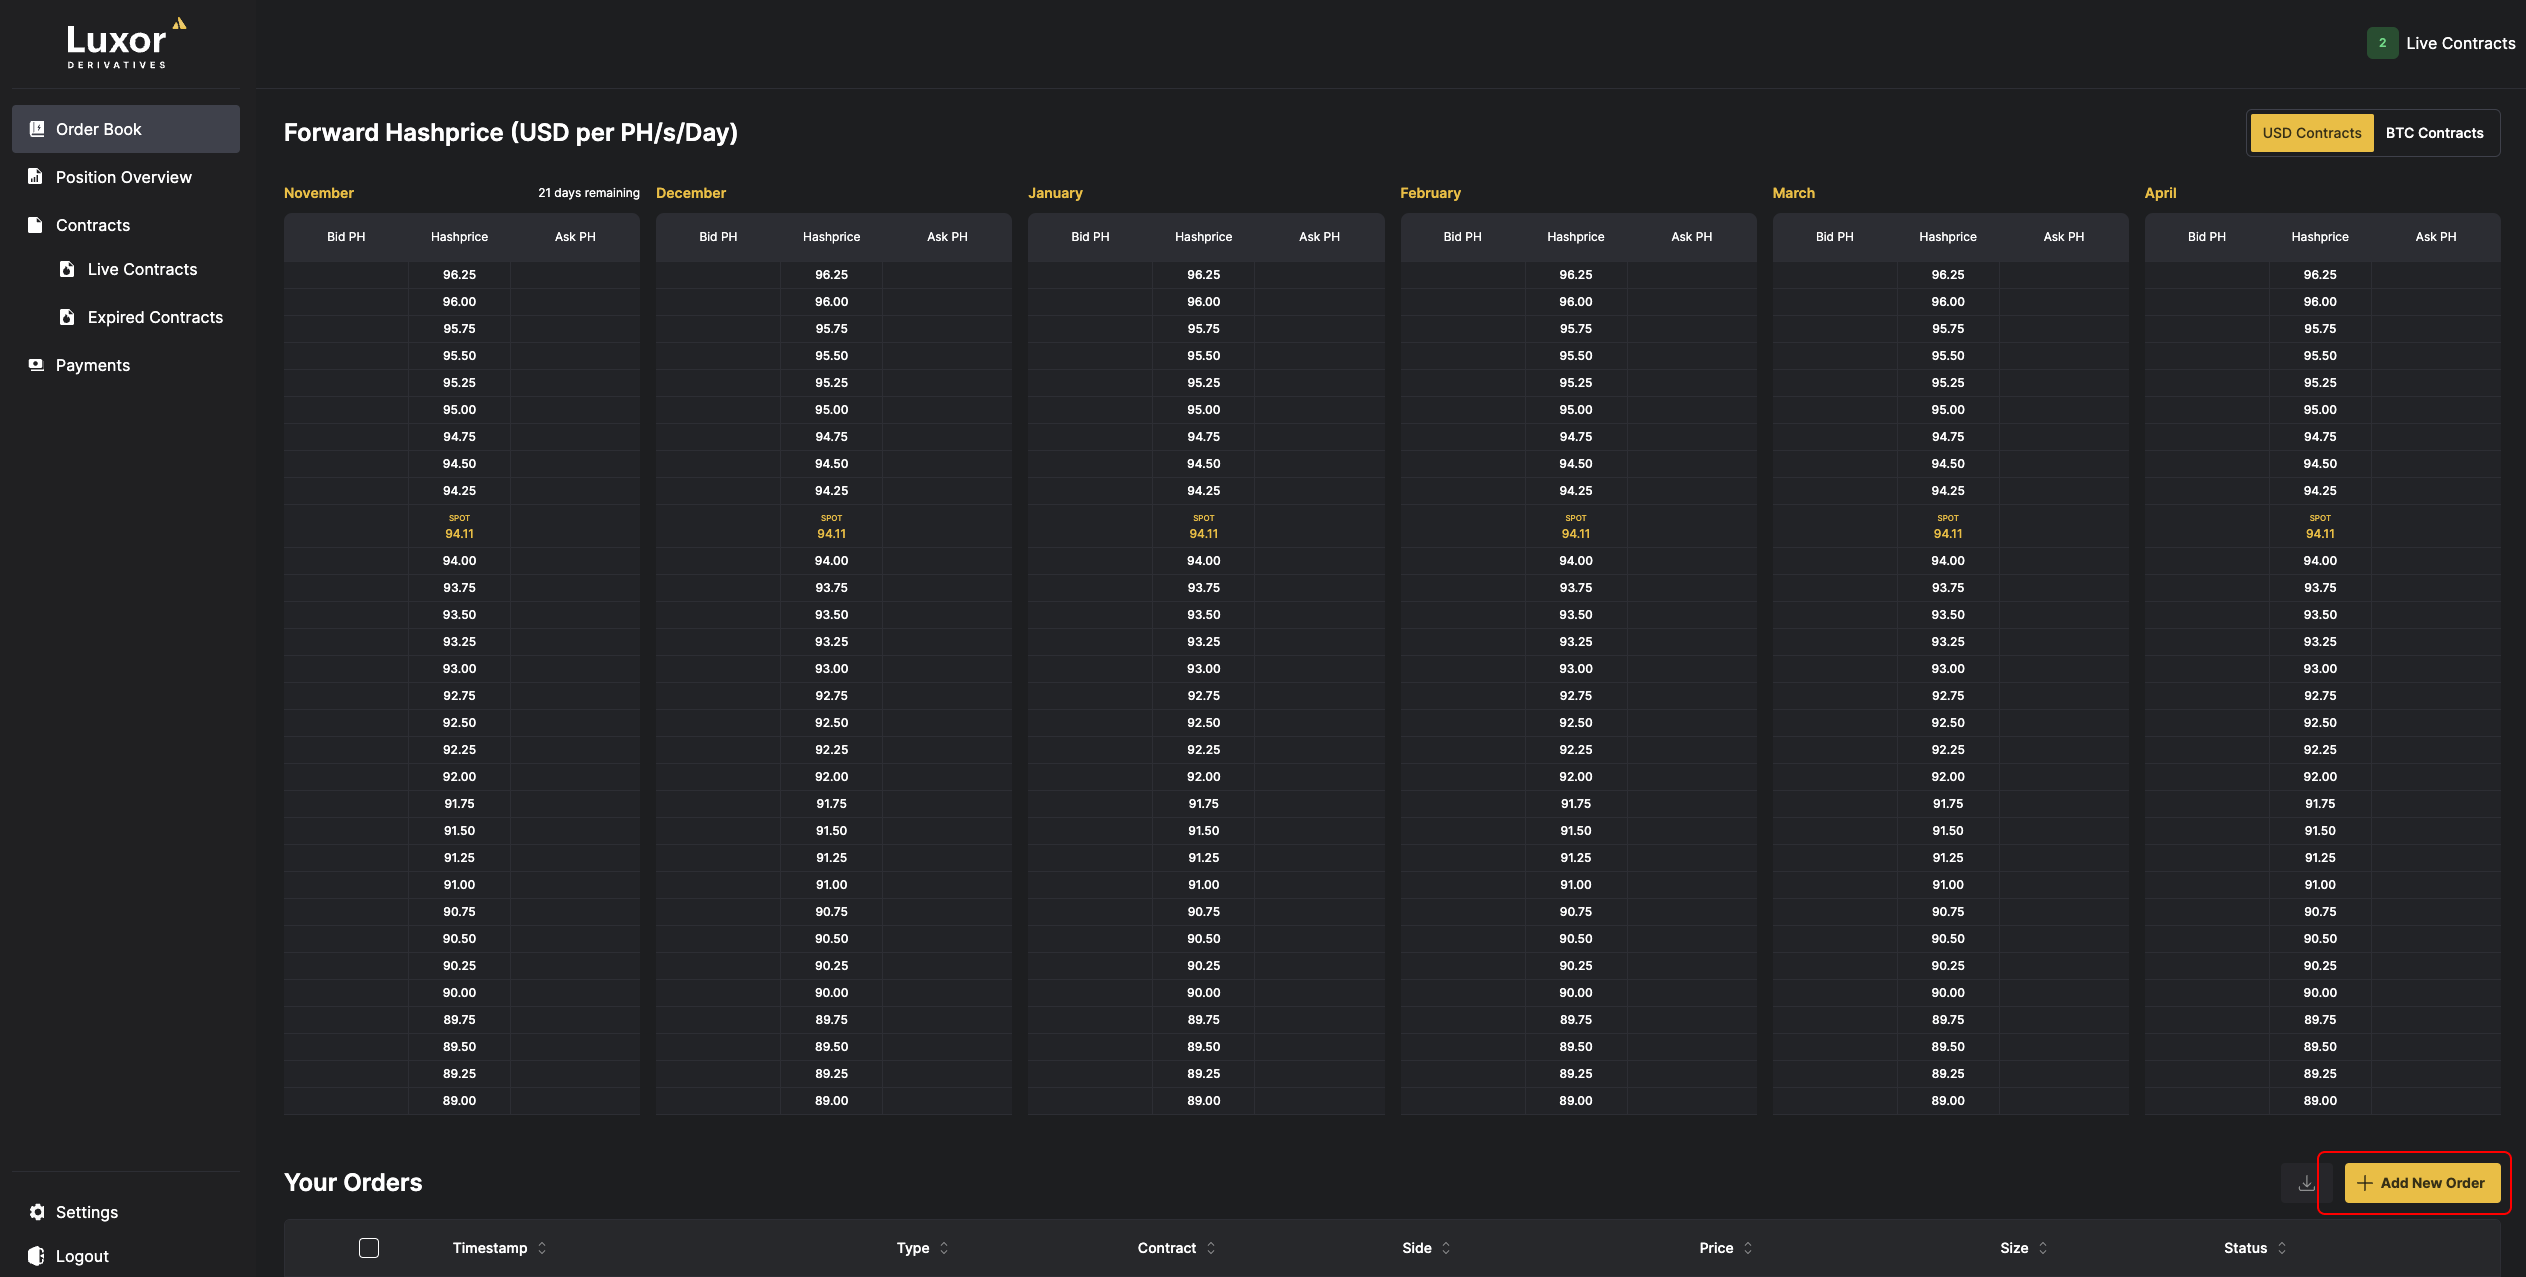The image size is (2526, 1277).
Task: Check the select-all checkbox in Your Orders
Action: (368, 1248)
